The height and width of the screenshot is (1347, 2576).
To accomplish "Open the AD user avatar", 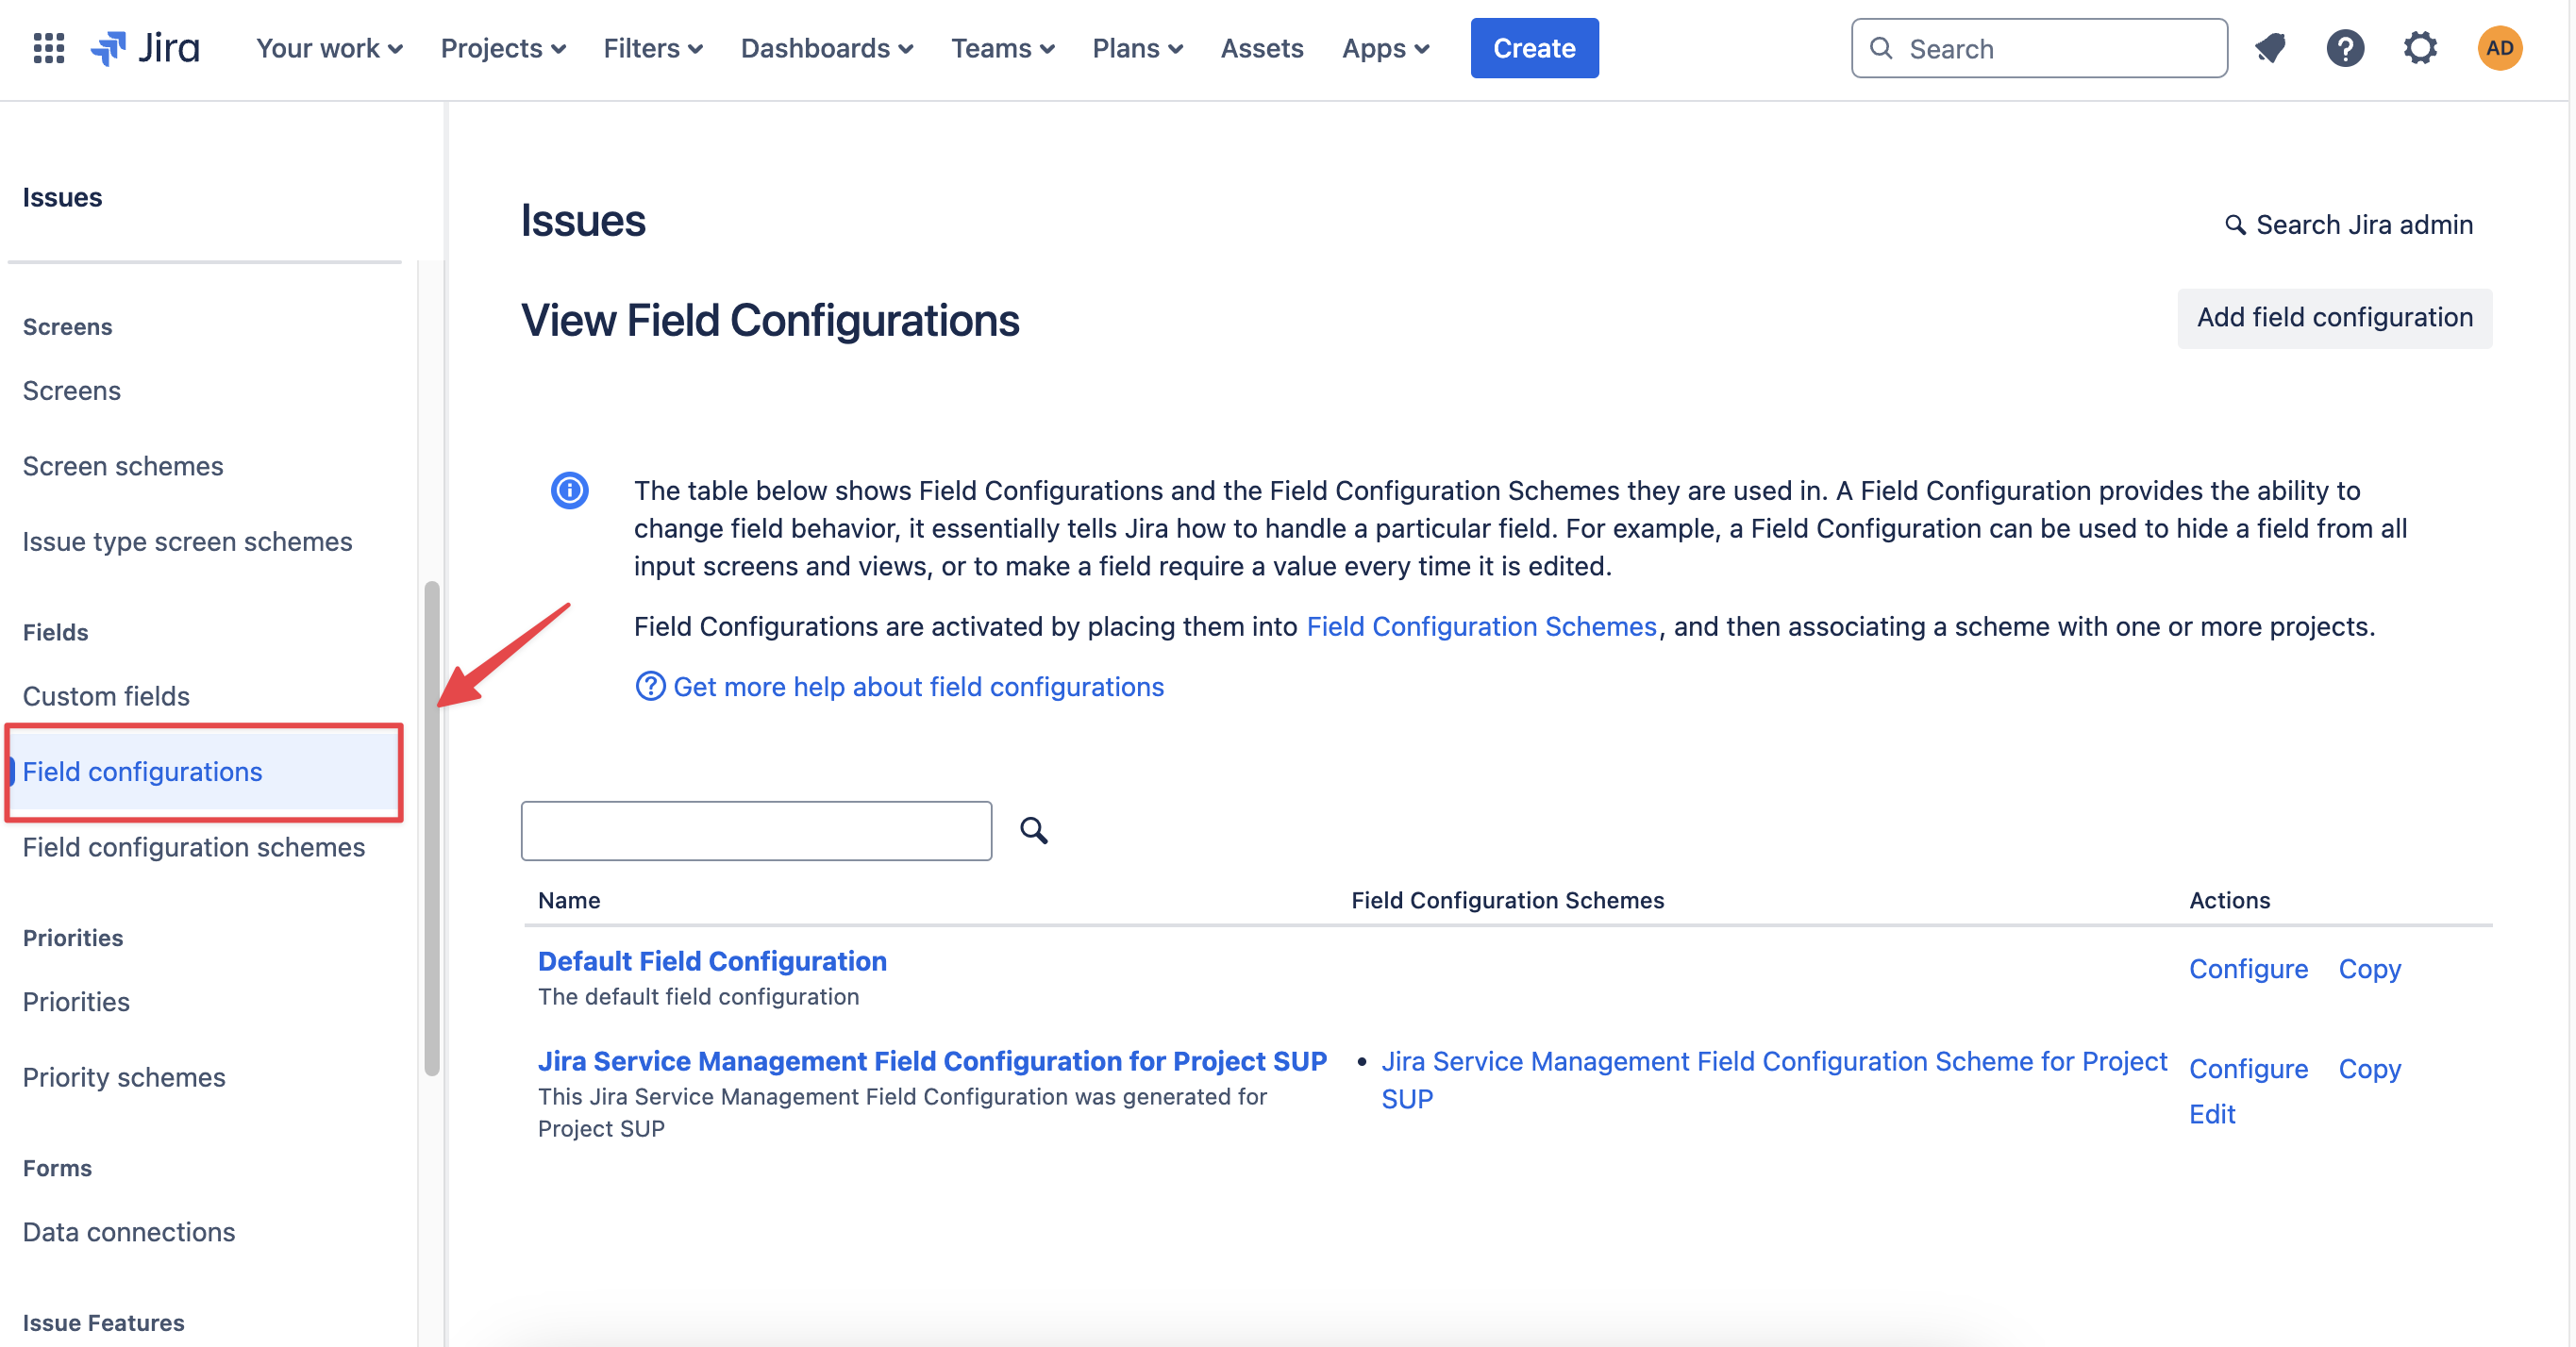I will [x=2499, y=48].
